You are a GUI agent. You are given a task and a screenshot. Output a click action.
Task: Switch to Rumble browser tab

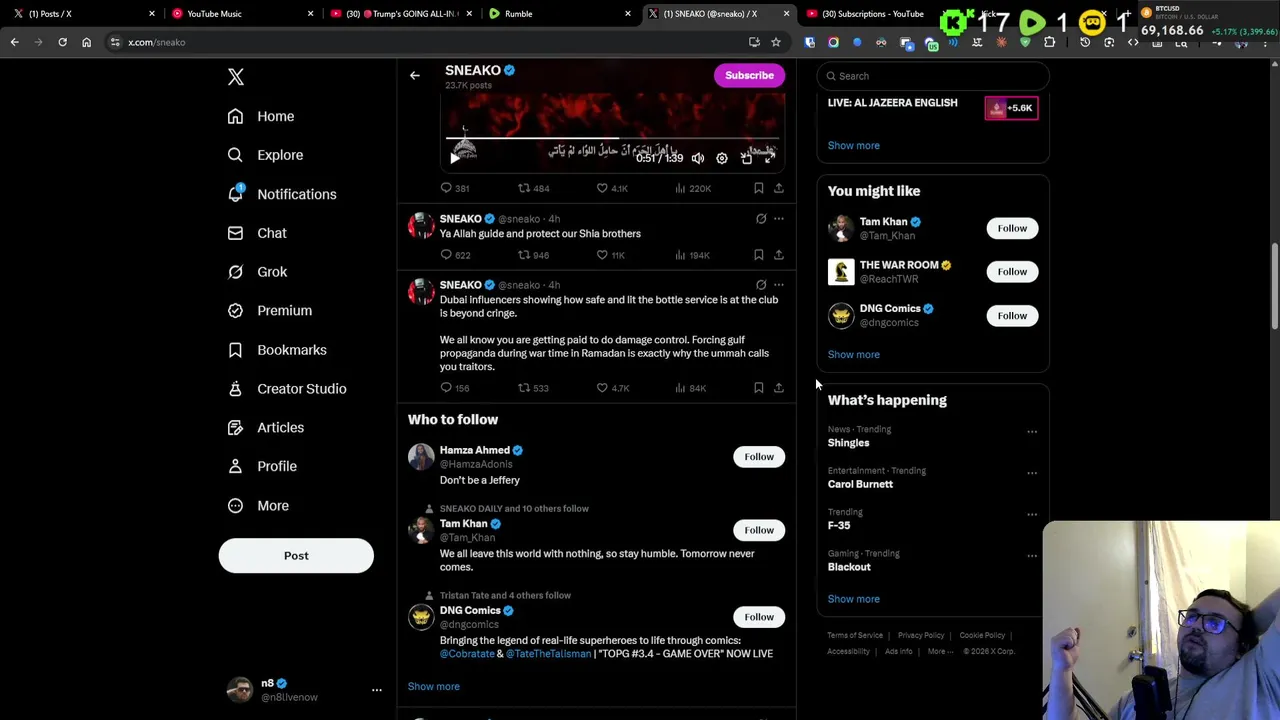pyautogui.click(x=558, y=14)
